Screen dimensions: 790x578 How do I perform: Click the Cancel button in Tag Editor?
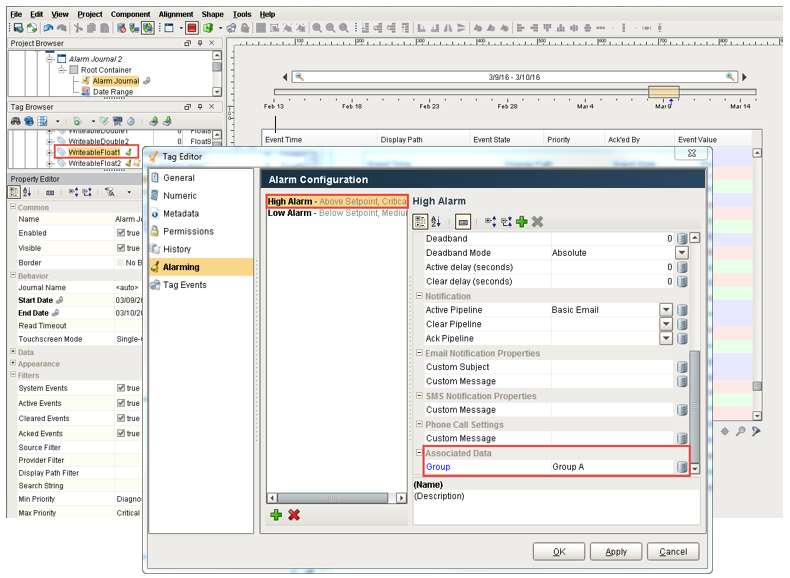[x=673, y=552]
